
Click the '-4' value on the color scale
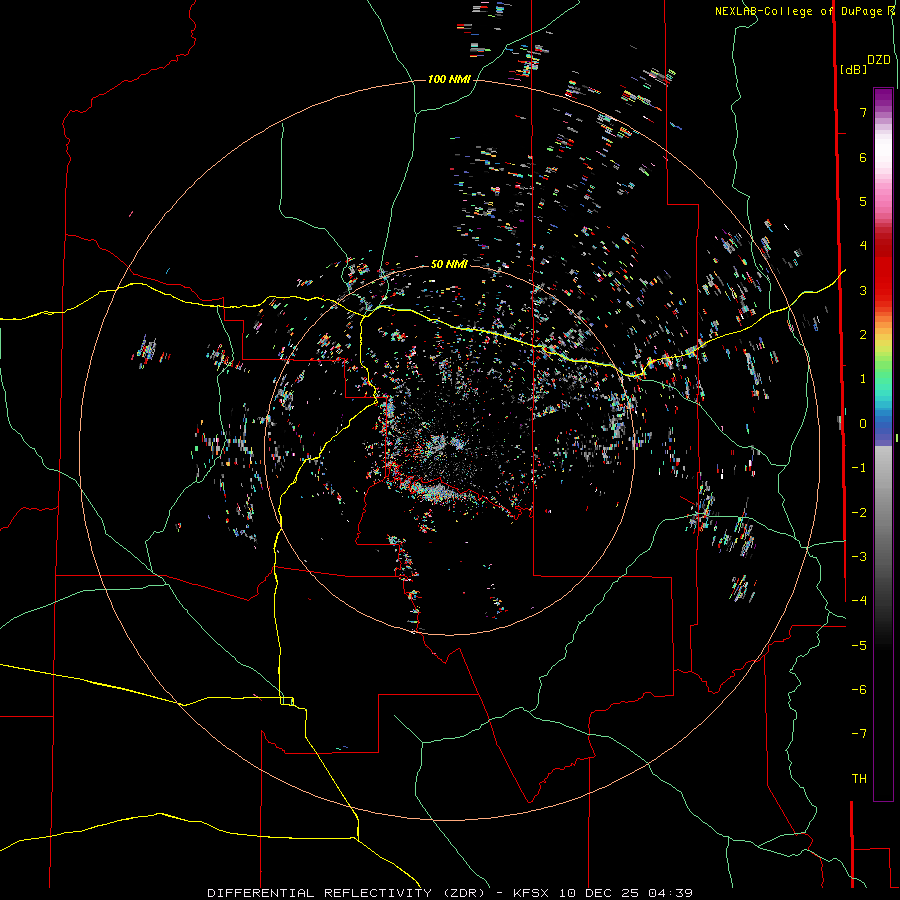859,601
